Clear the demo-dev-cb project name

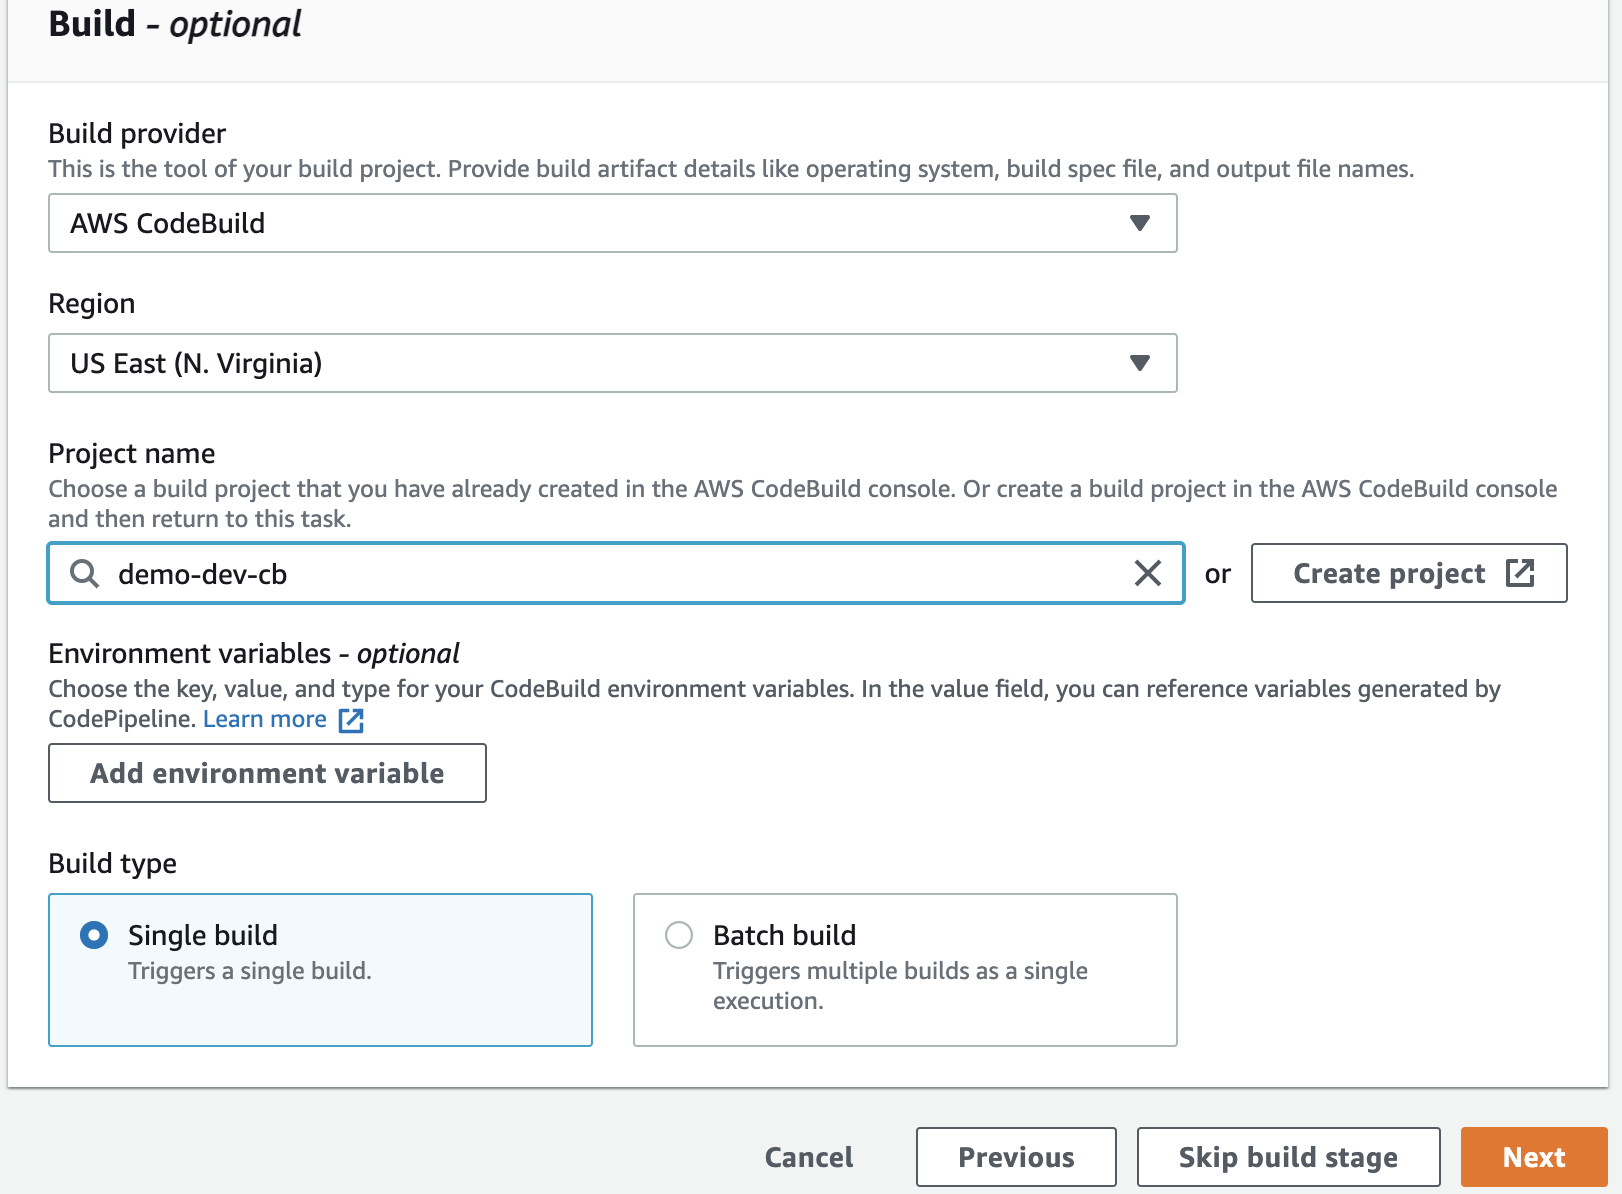pos(1148,573)
